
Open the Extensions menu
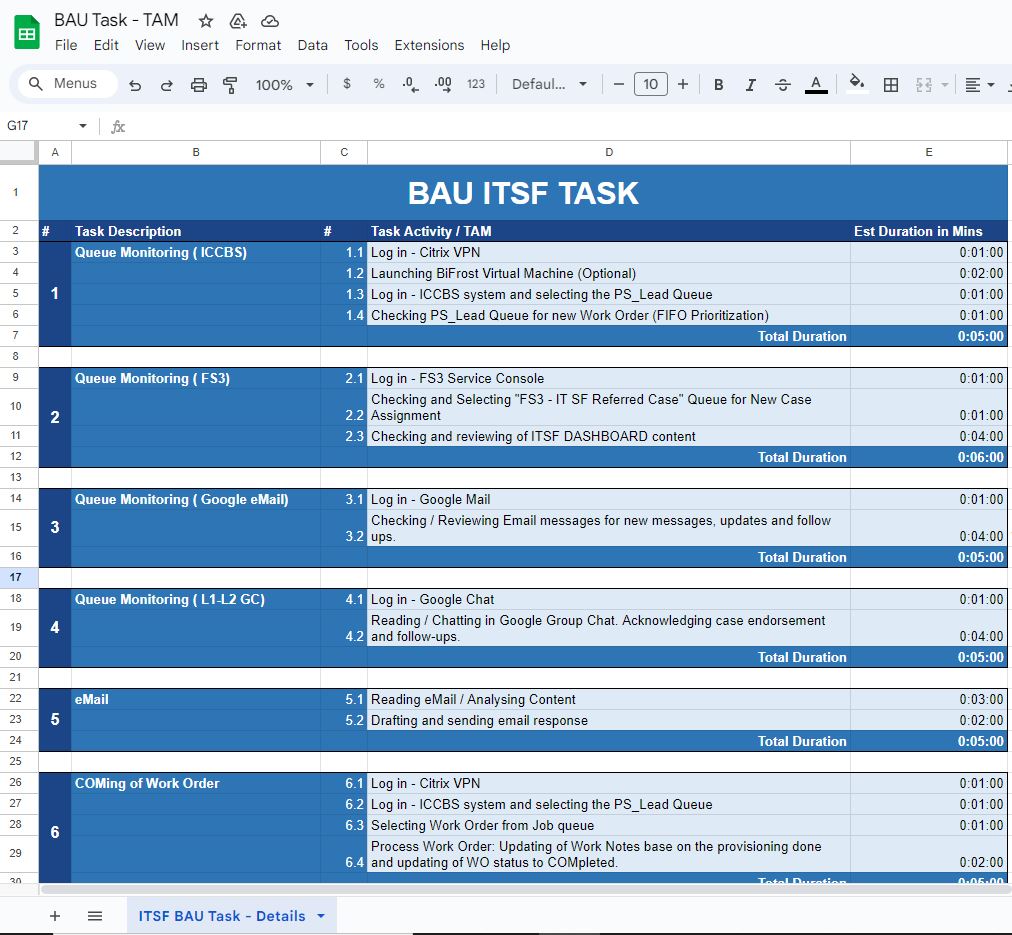(429, 45)
